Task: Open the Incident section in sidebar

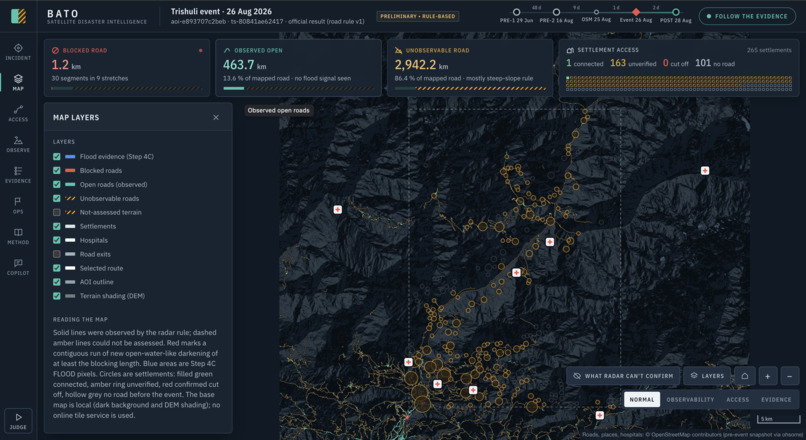Action: point(18,52)
